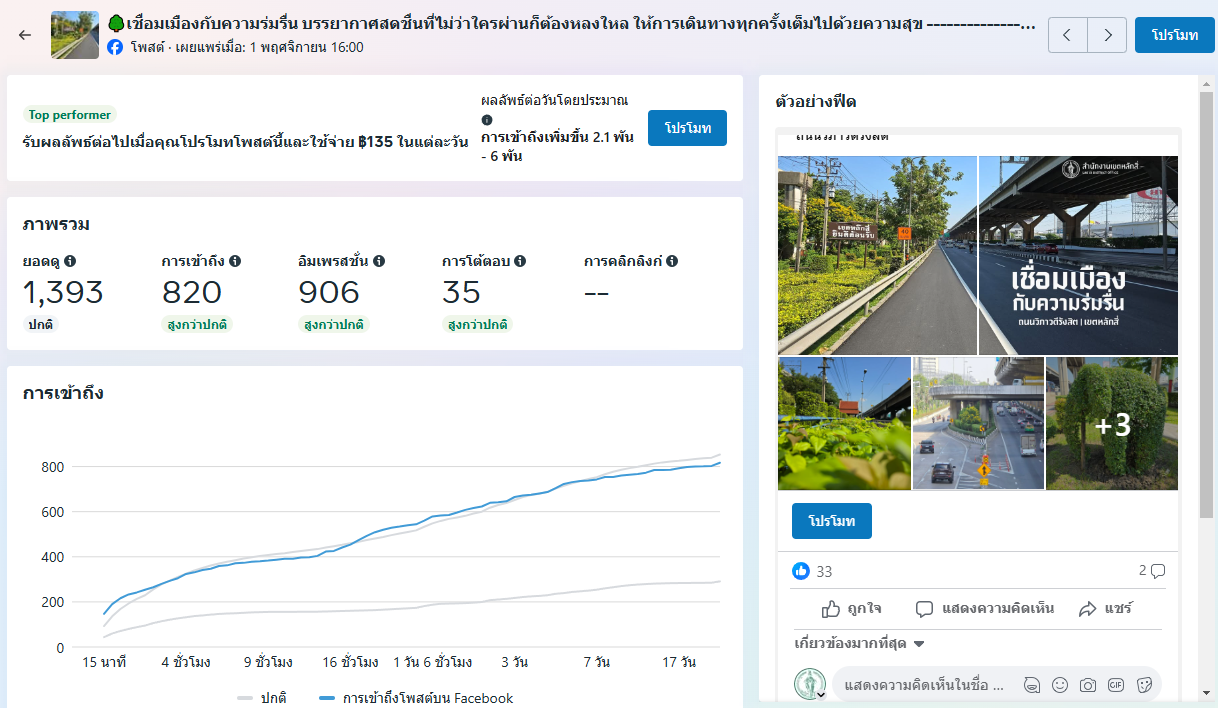
Task: Insert an emoji in the comment box
Action: (1060, 685)
